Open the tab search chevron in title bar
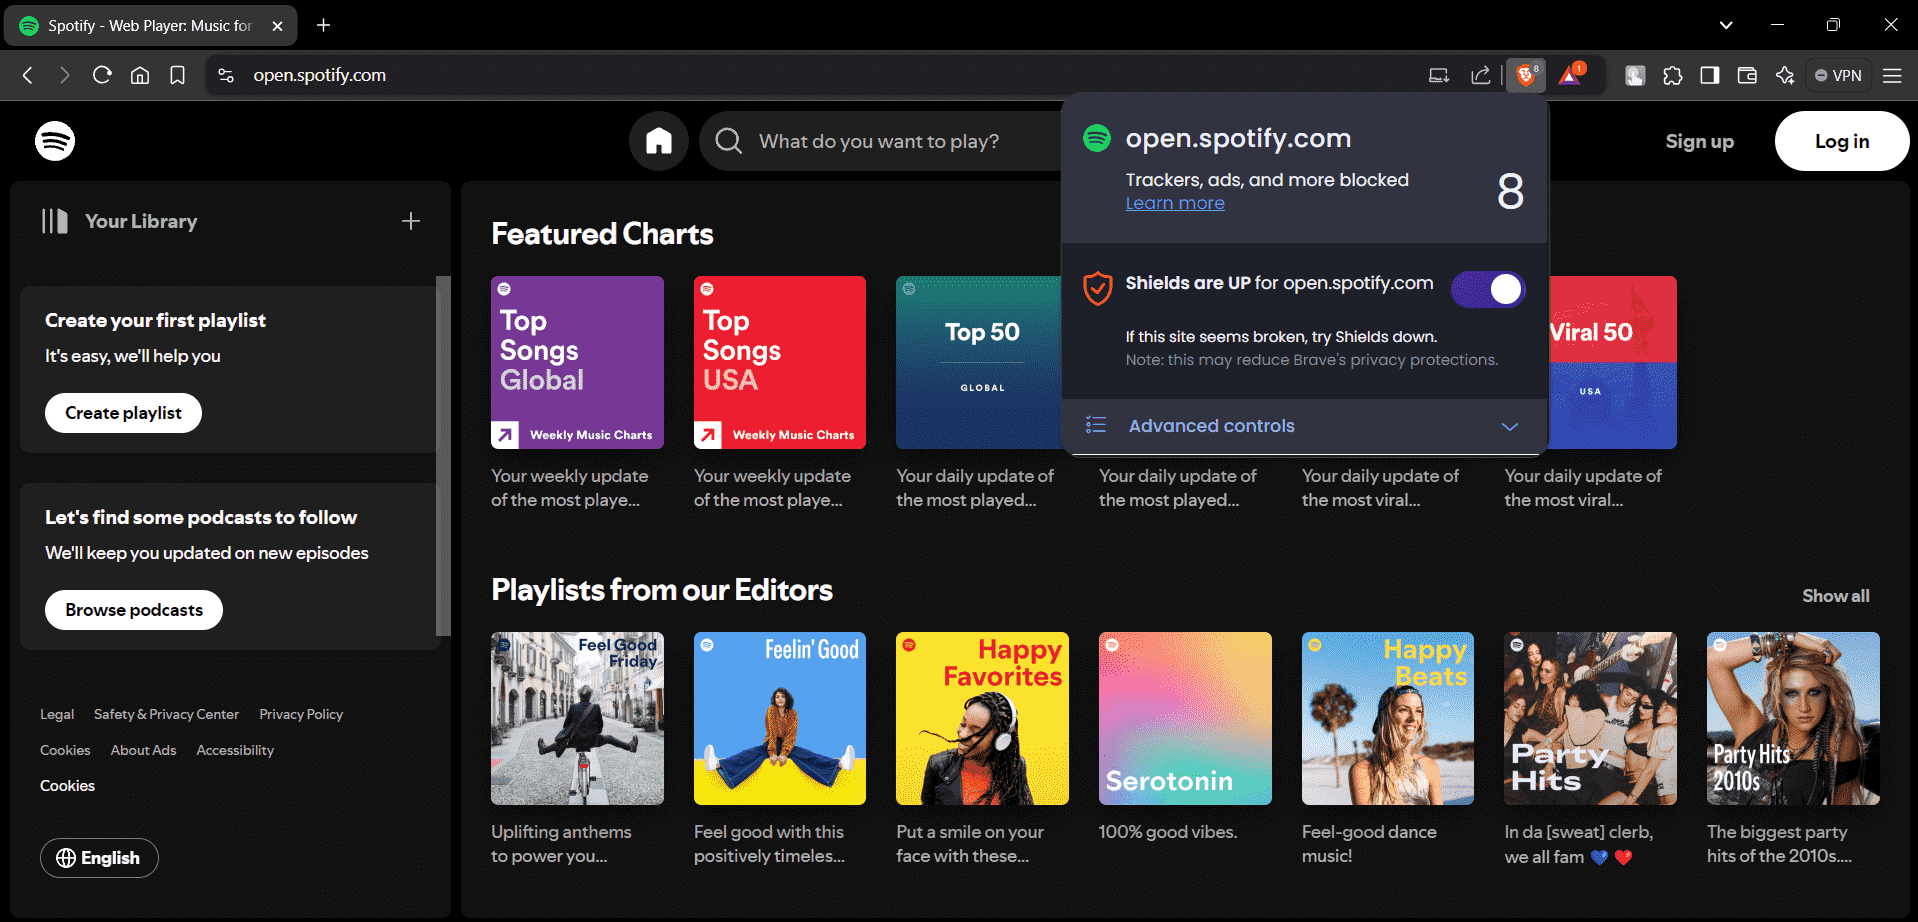Image resolution: width=1918 pixels, height=922 pixels. coord(1726,25)
